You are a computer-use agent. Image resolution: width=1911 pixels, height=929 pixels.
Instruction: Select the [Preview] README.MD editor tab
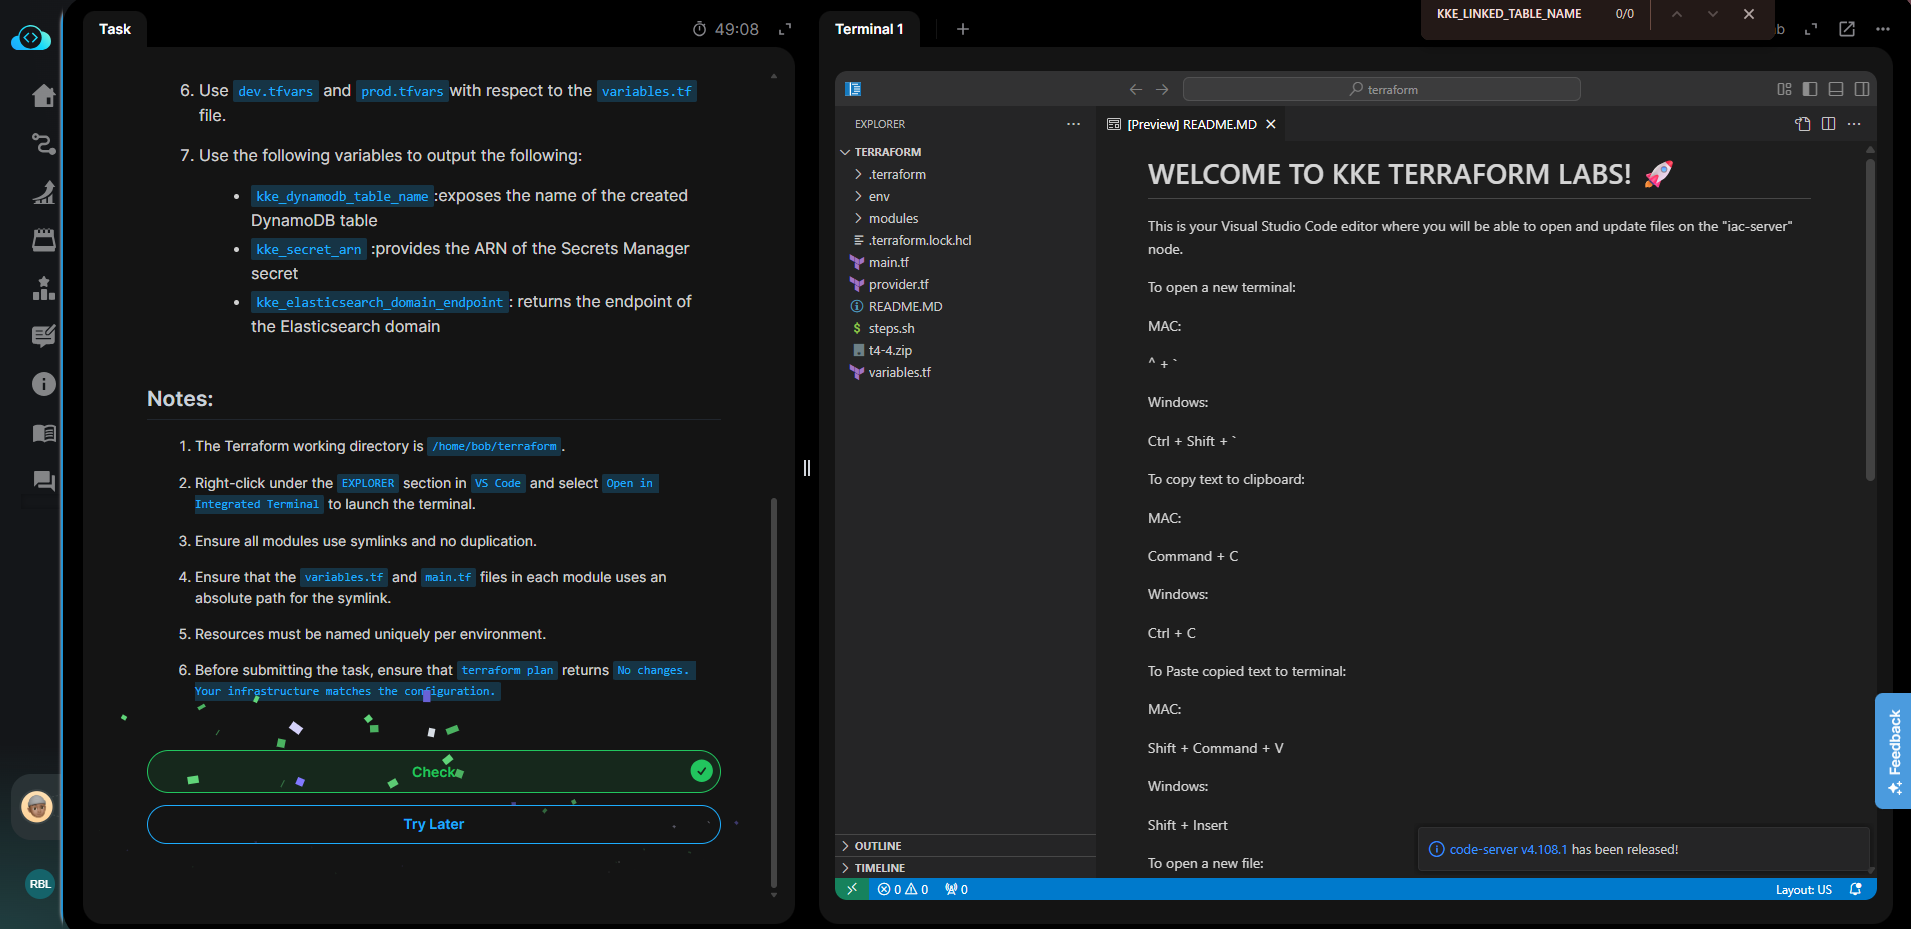click(1190, 124)
